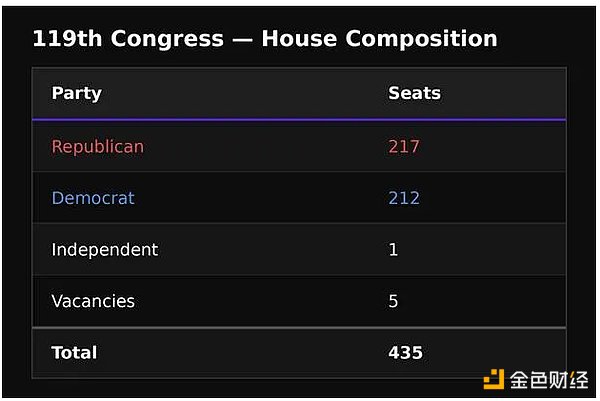Image resolution: width=600 pixels, height=401 pixels.
Task: Click the Vacancies count 5
Action: (393, 301)
